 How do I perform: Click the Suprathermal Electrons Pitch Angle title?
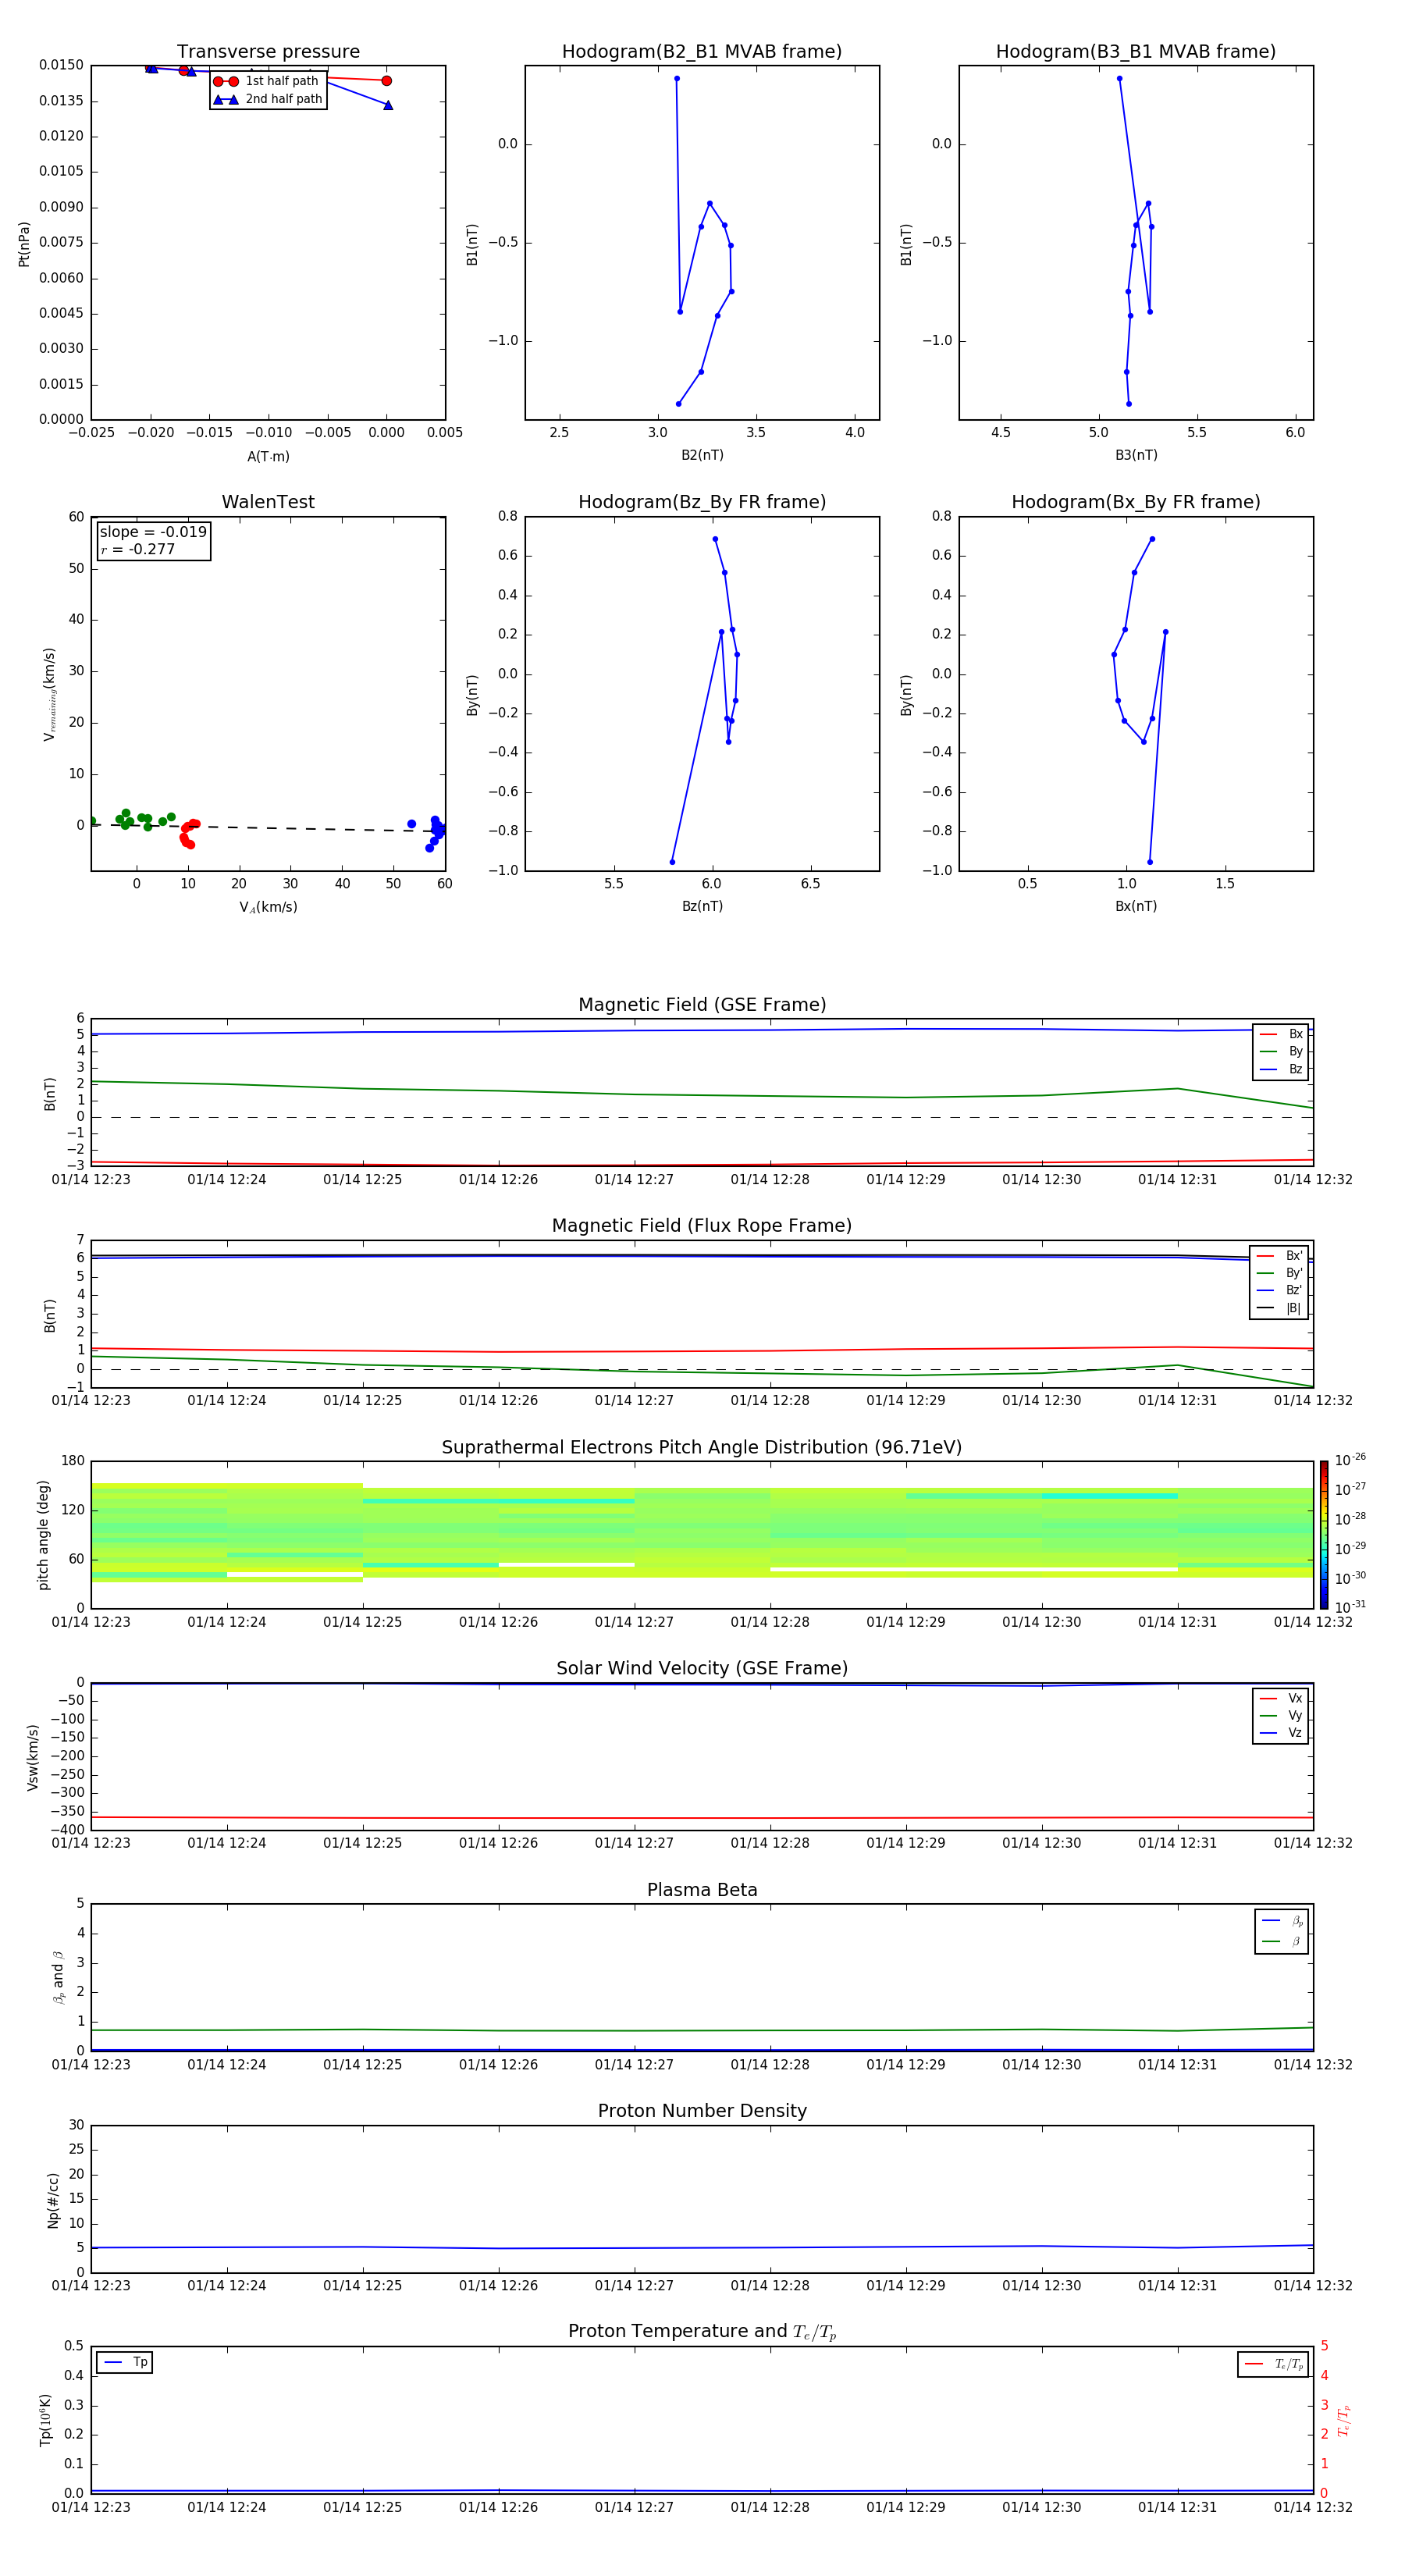click(702, 1447)
